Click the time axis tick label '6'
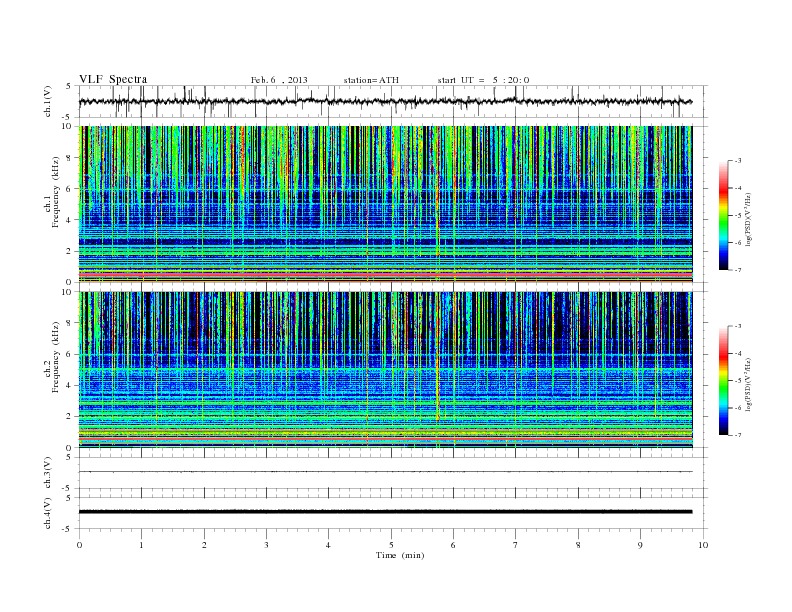 click(x=453, y=545)
